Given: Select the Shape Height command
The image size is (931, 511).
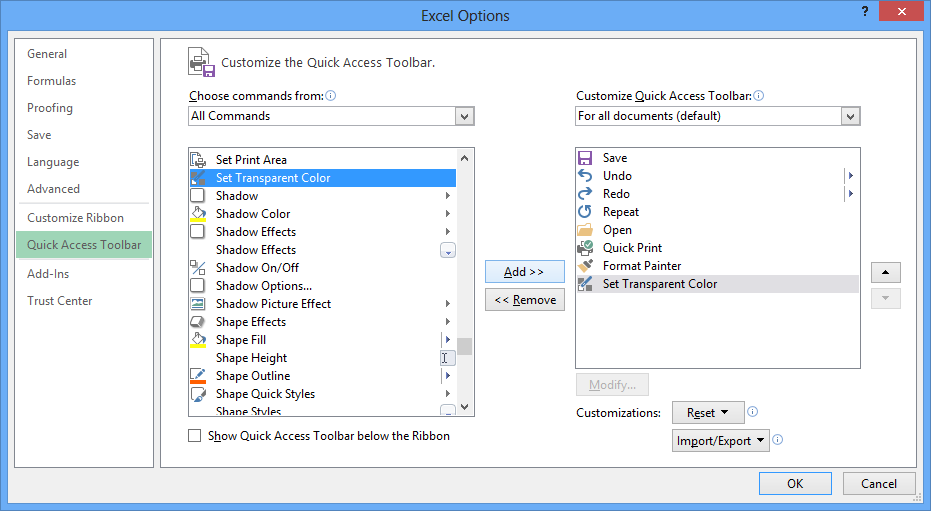Looking at the screenshot, I should point(322,358).
